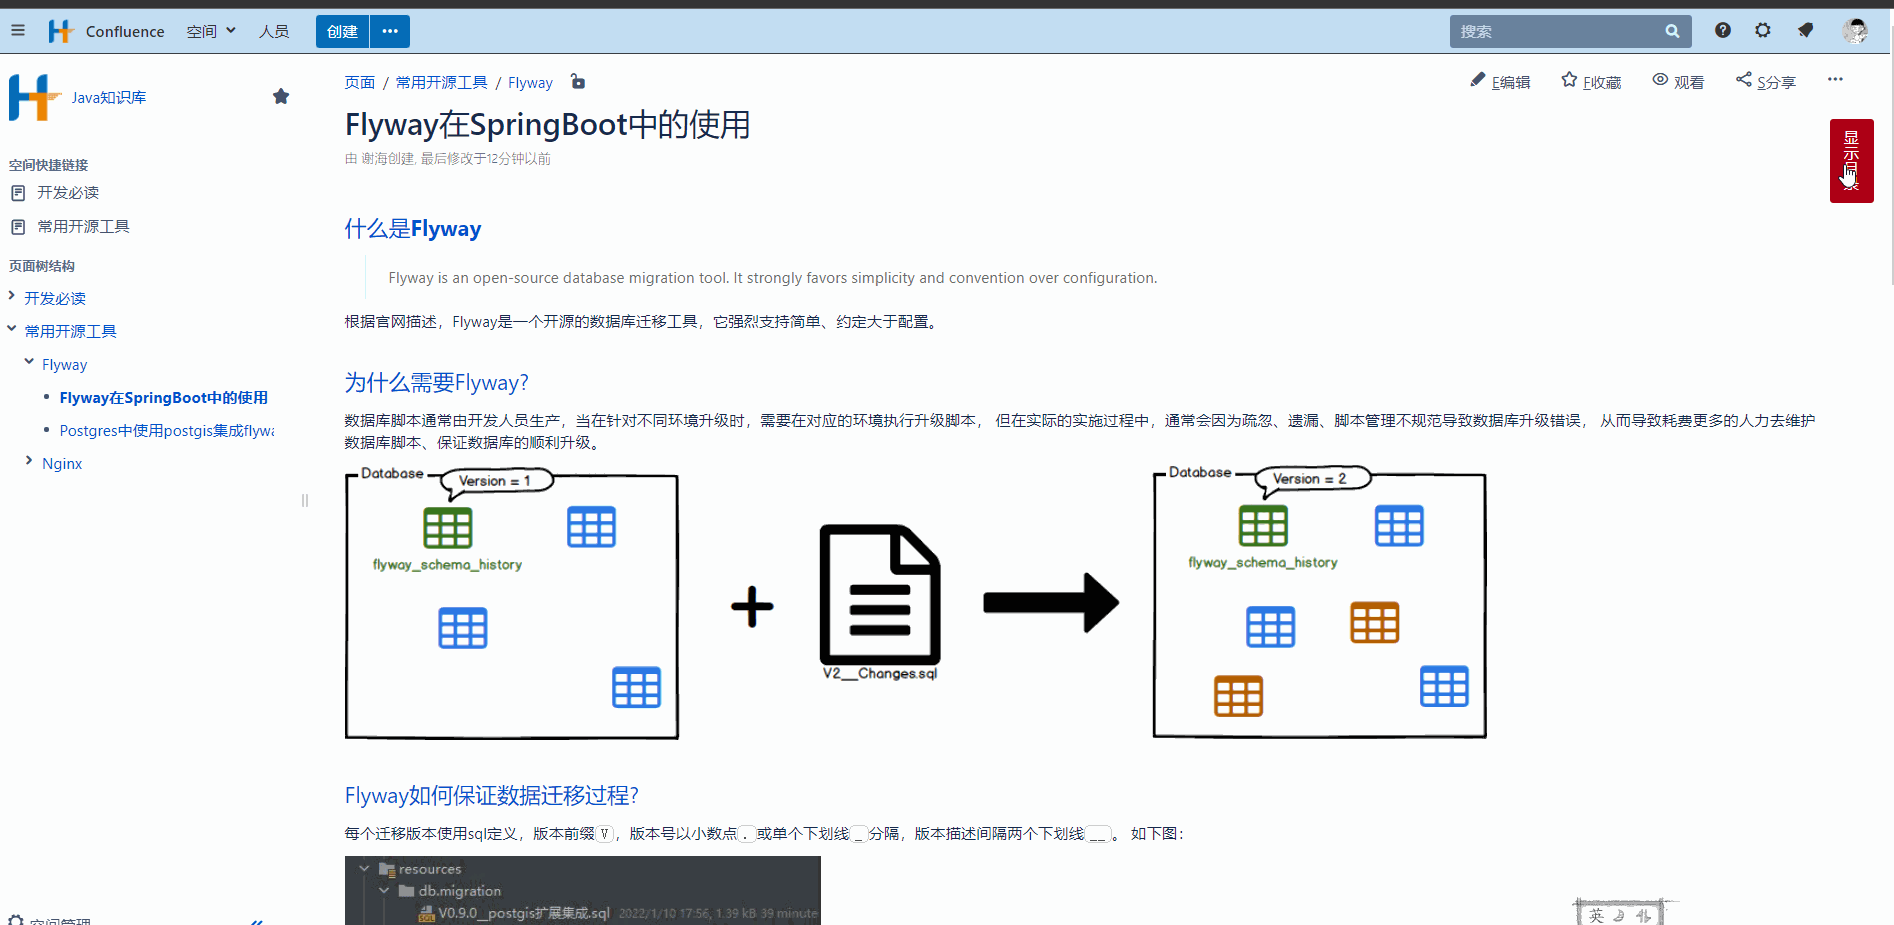
Task: Open the user profile avatar menu
Action: click(1855, 31)
